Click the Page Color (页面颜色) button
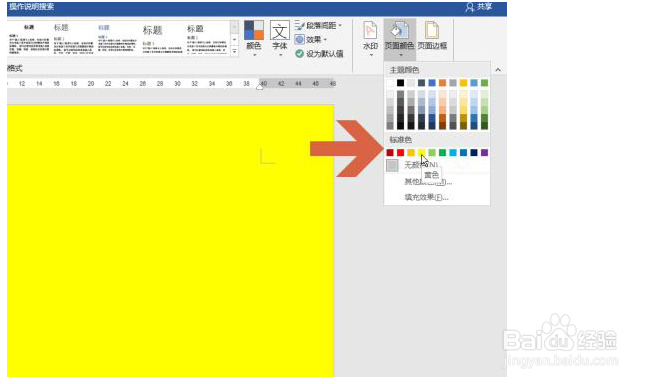The height and width of the screenshot is (384, 656). tap(400, 39)
